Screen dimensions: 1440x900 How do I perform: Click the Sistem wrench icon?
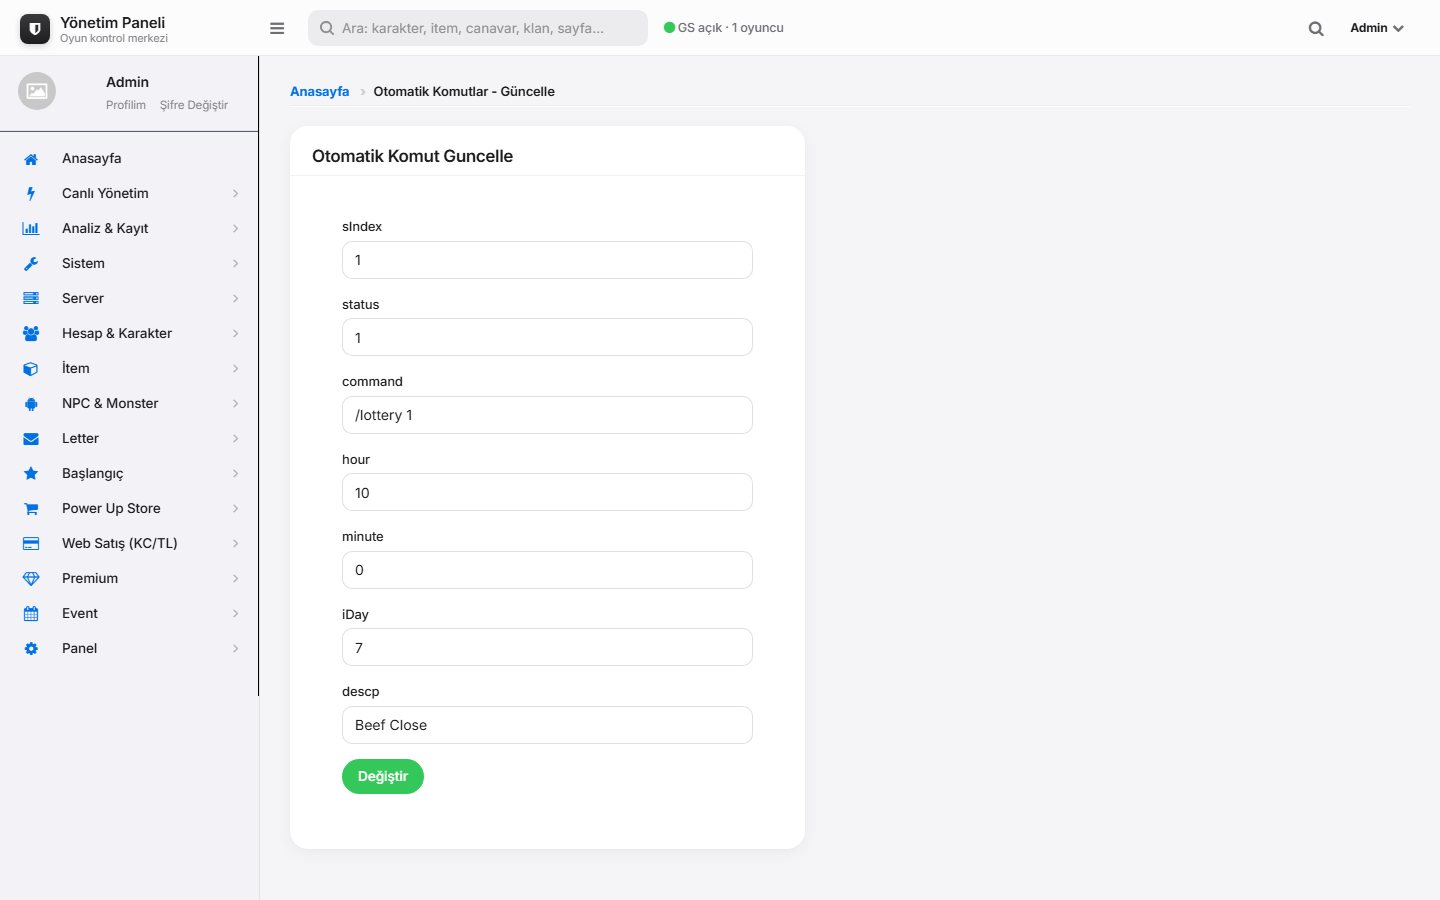point(31,264)
